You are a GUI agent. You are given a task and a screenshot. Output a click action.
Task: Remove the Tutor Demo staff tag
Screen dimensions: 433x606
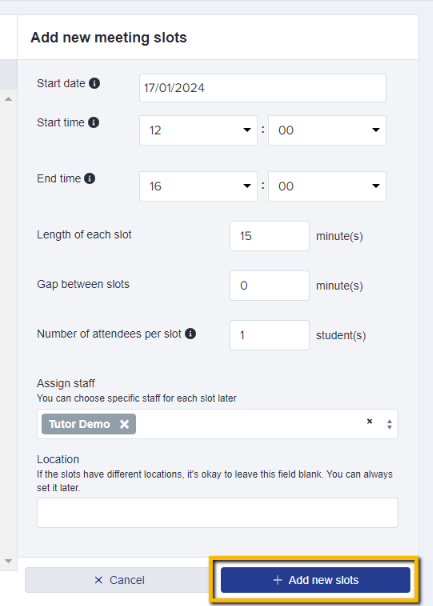click(x=124, y=424)
